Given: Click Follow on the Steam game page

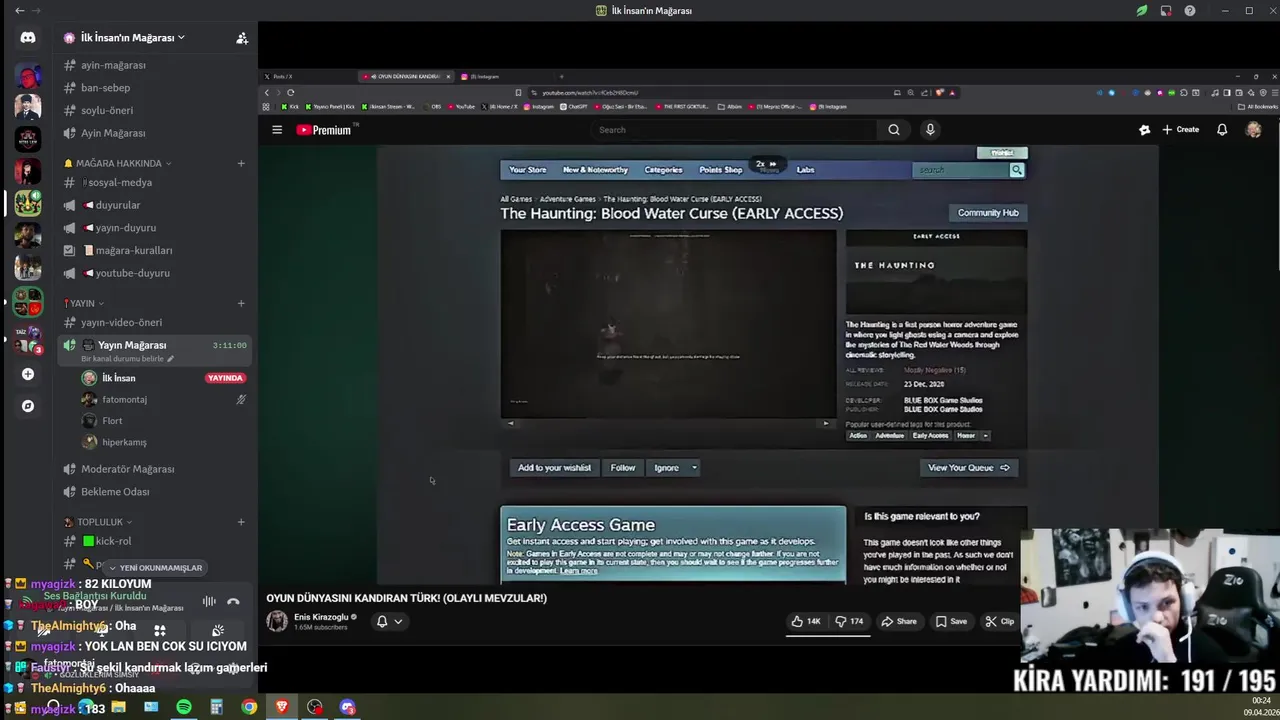Looking at the screenshot, I should (623, 468).
